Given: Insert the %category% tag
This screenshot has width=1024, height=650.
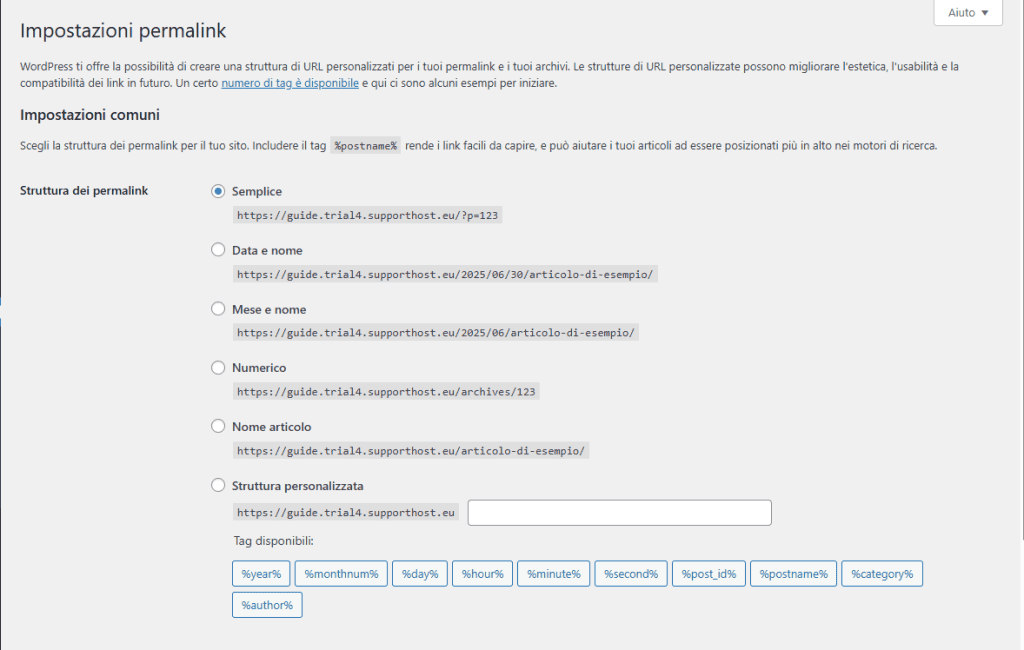Looking at the screenshot, I should point(882,574).
